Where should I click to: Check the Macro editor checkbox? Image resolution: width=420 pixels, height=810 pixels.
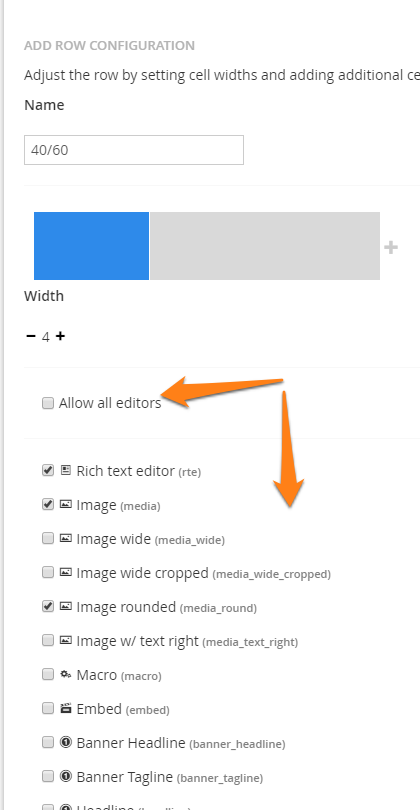48,674
